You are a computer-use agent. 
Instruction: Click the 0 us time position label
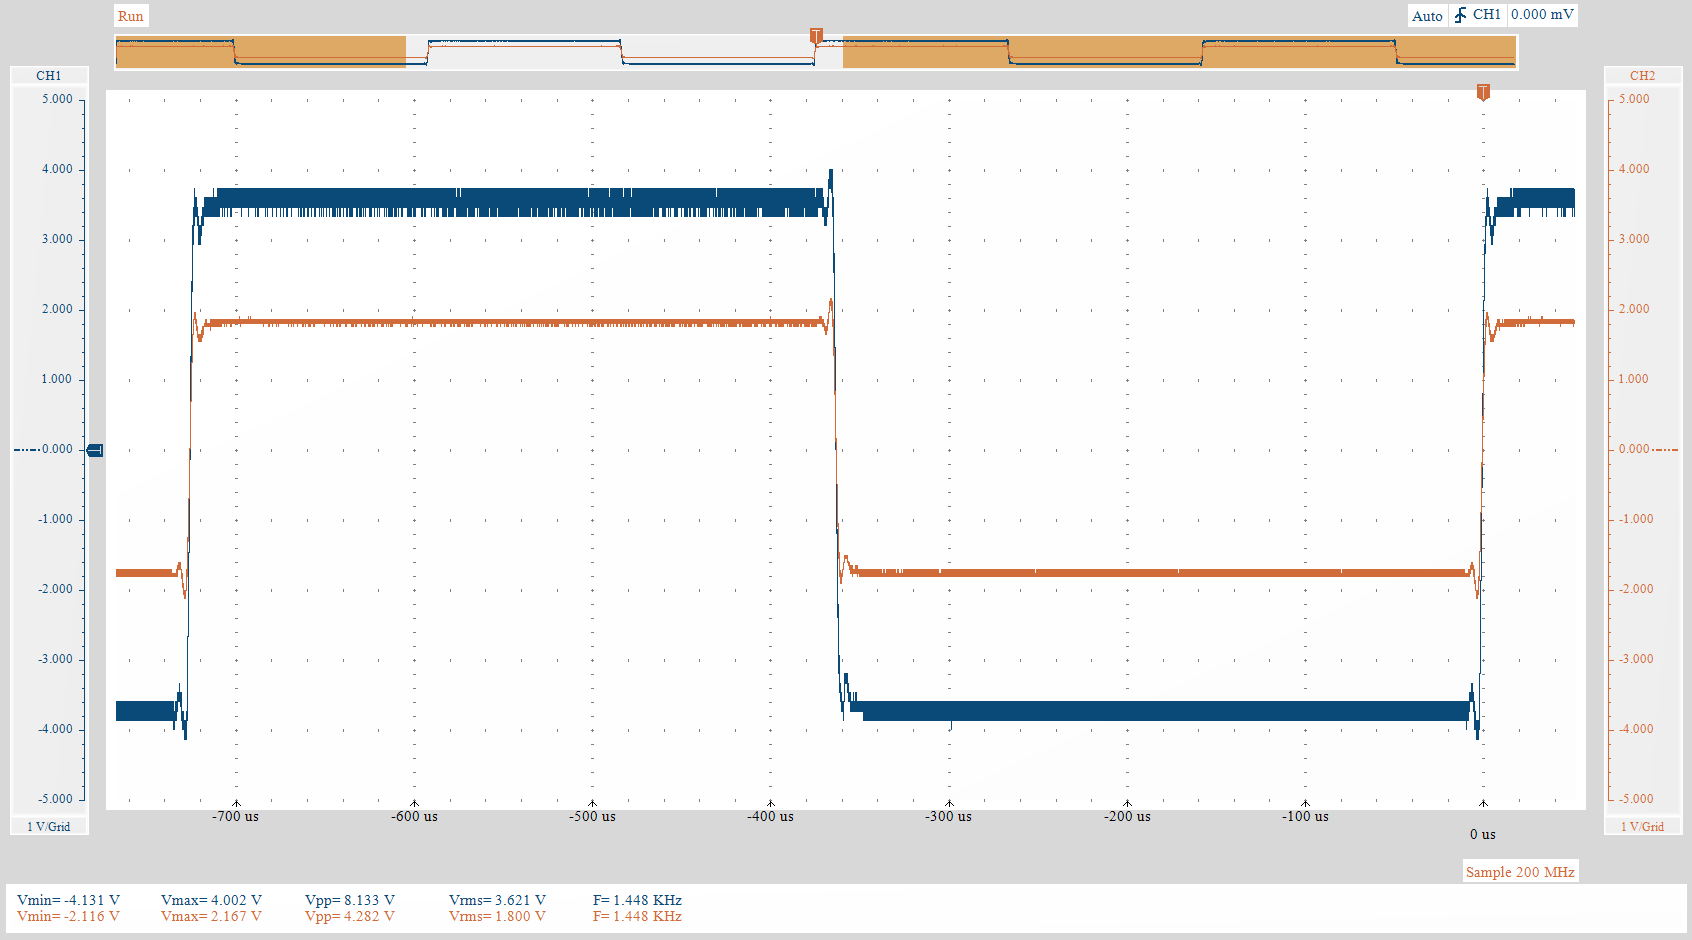tap(1483, 834)
